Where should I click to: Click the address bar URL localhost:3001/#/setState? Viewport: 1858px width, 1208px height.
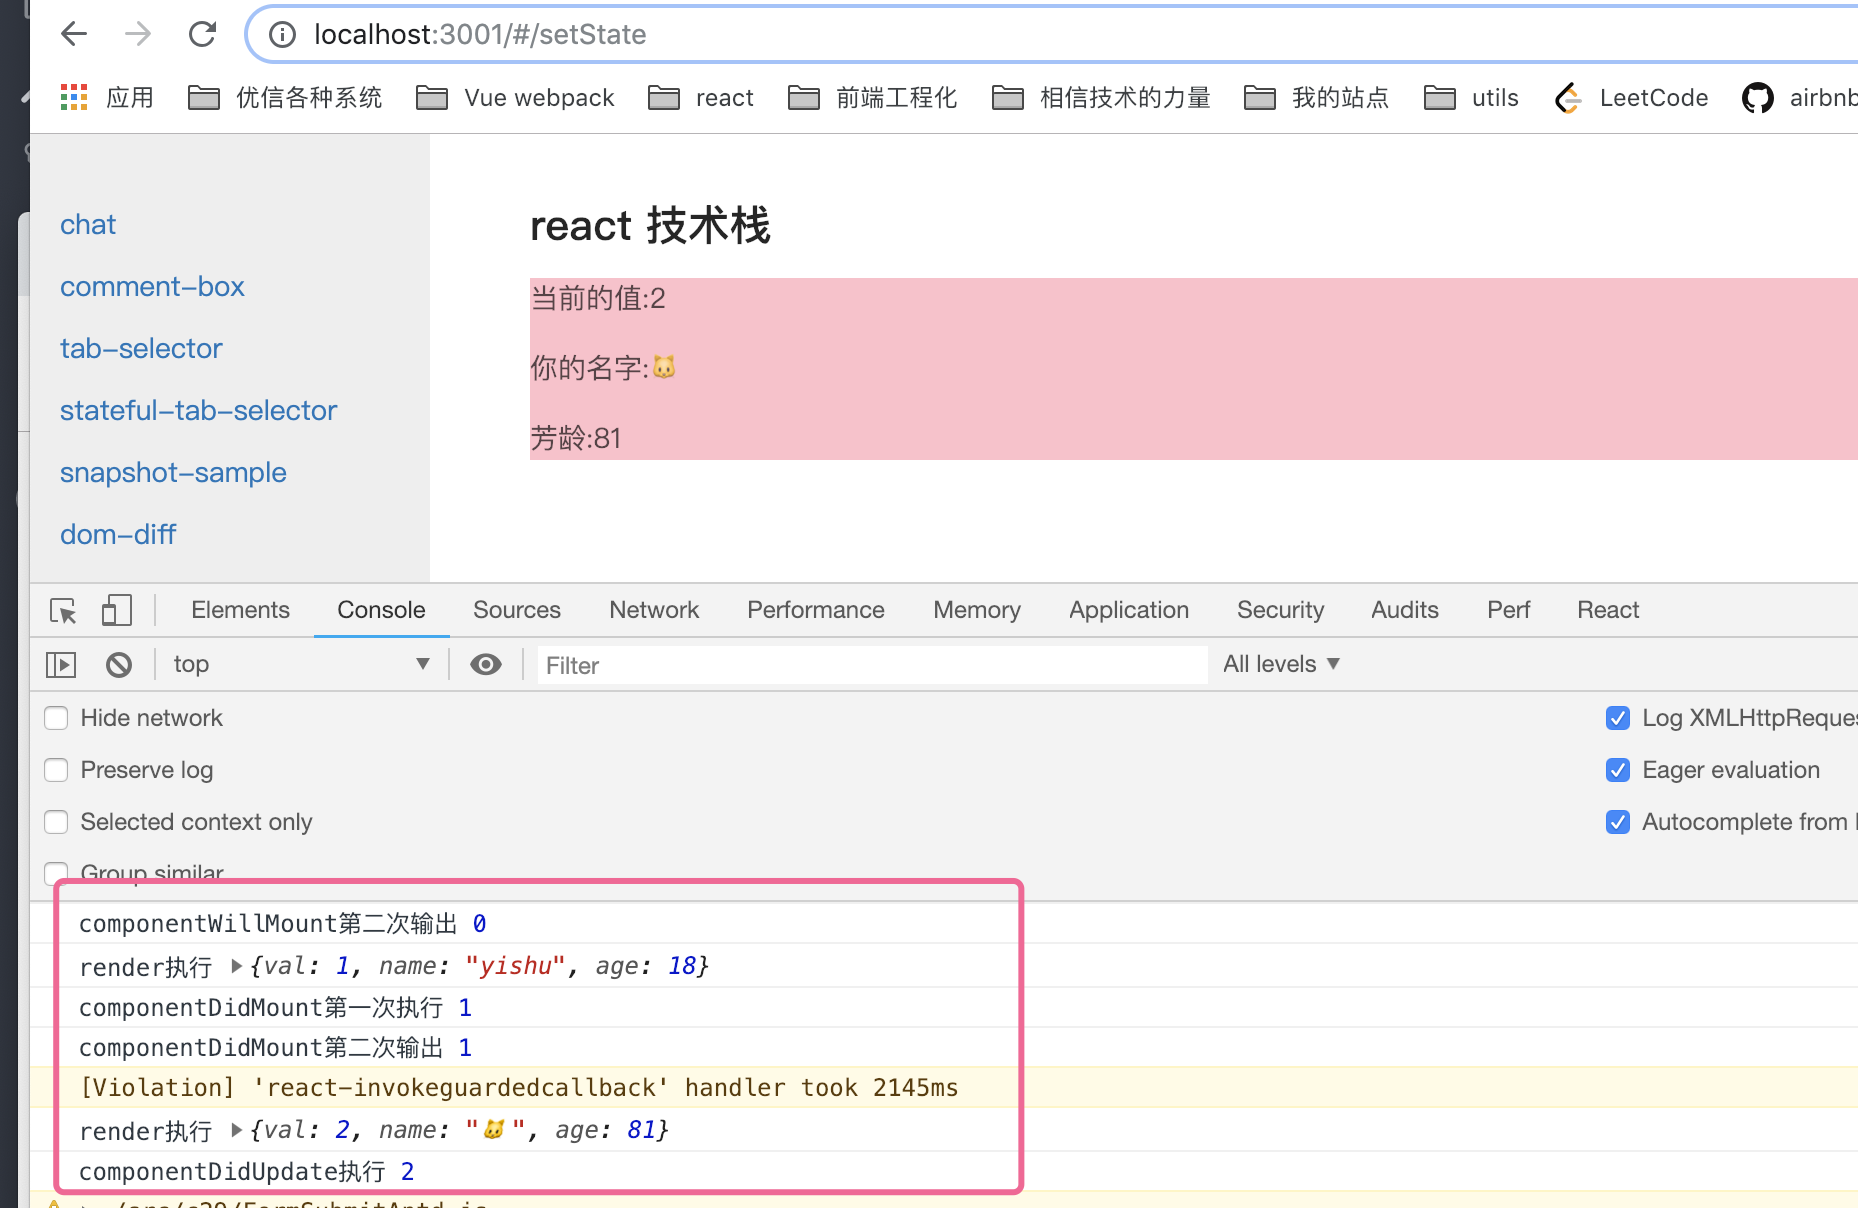480,35
